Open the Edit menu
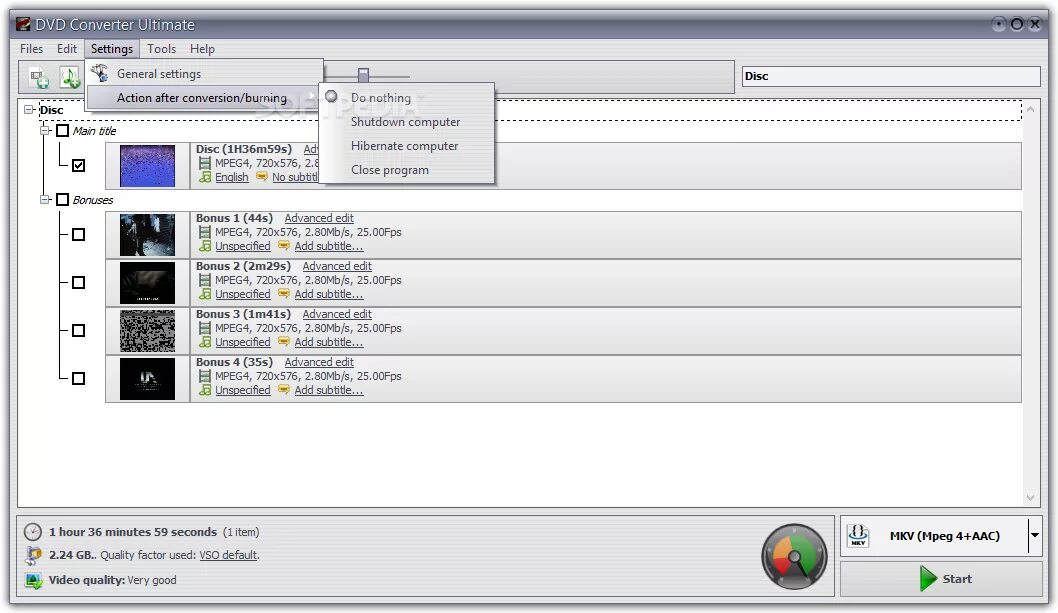 (x=66, y=49)
